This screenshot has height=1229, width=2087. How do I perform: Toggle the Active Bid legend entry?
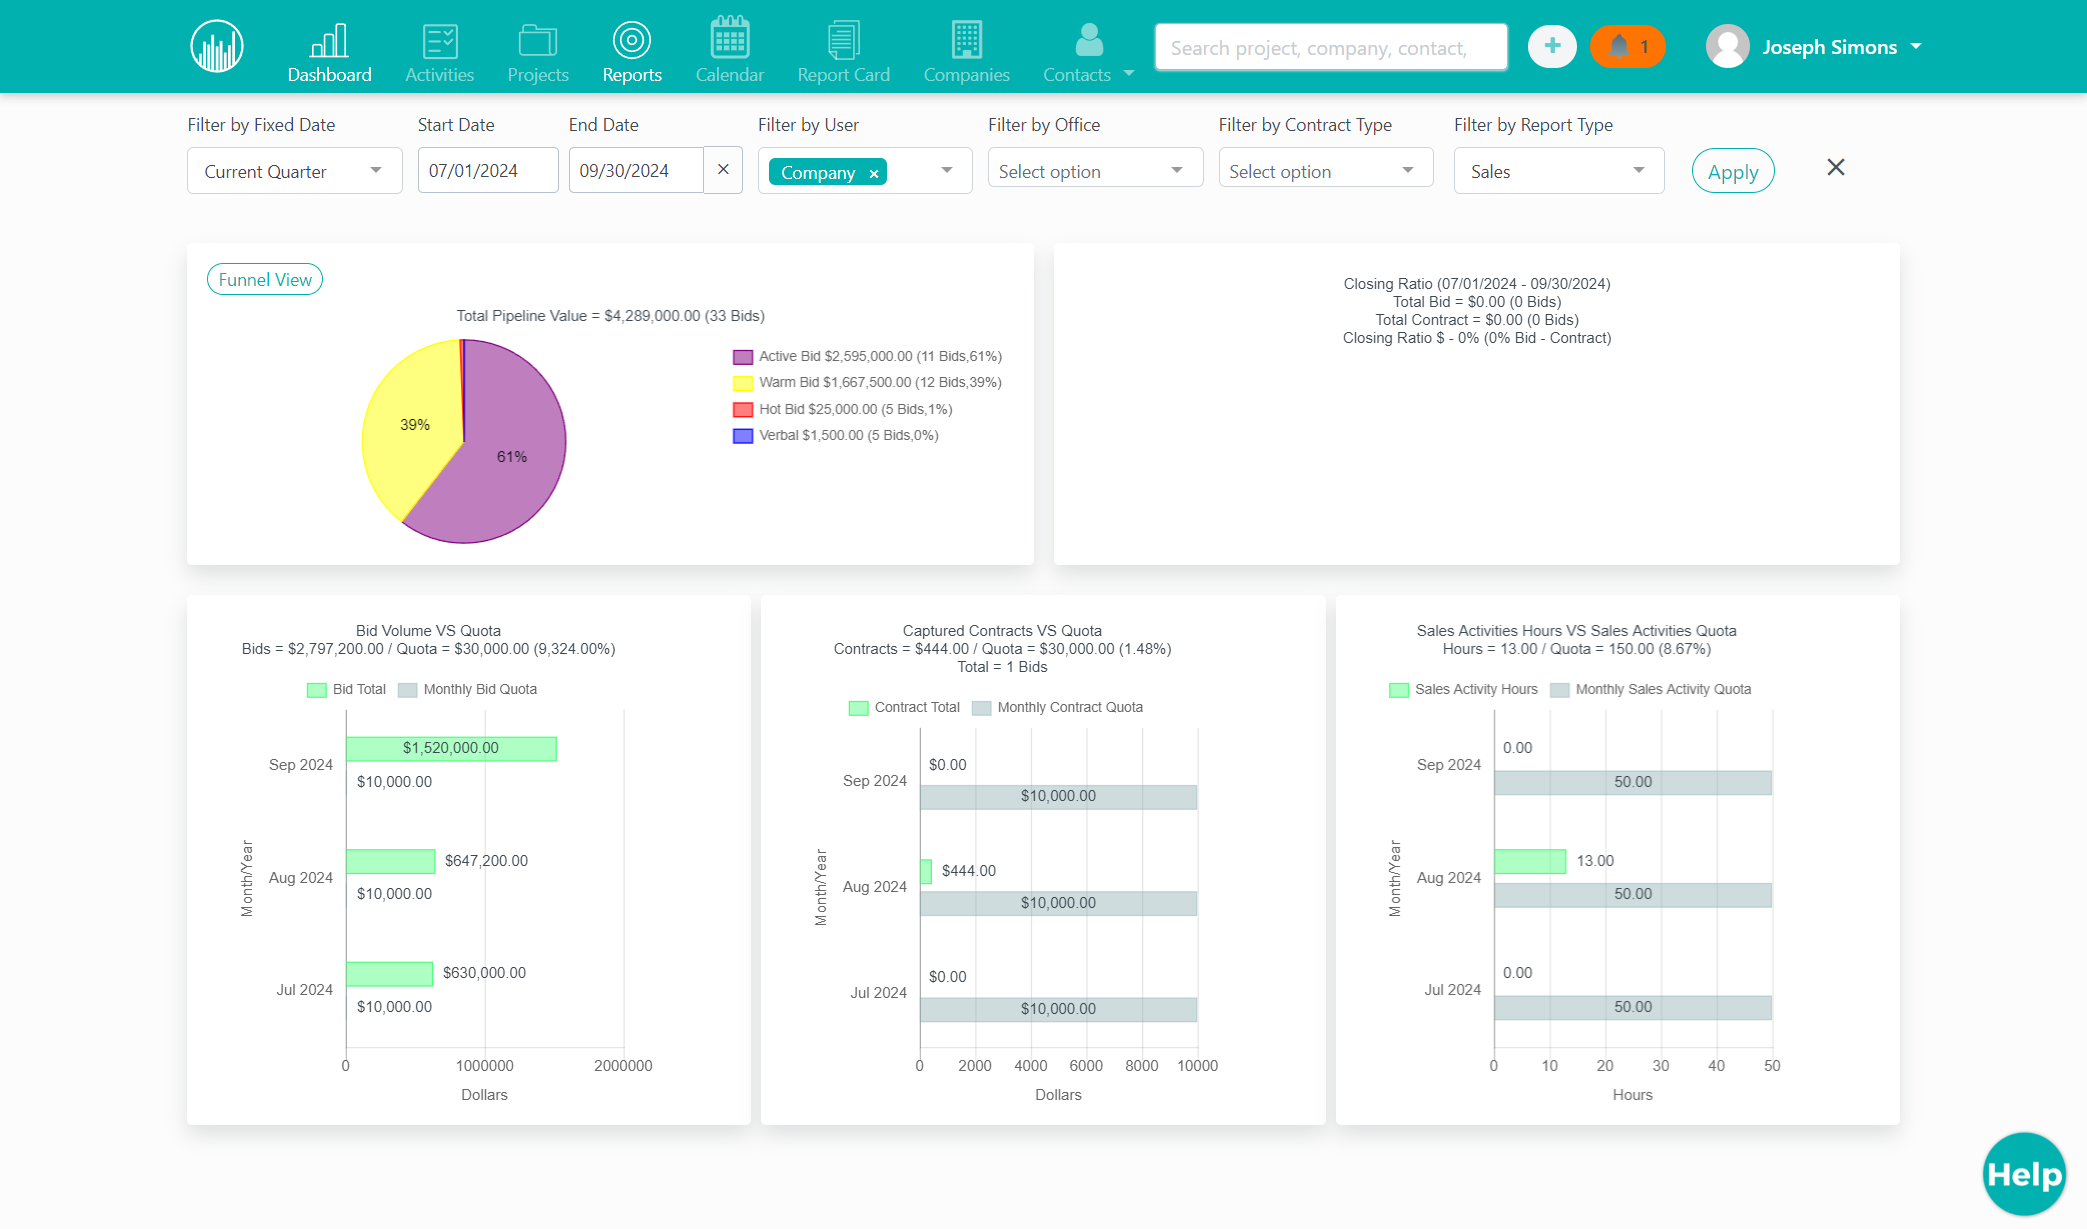pyautogui.click(x=867, y=356)
